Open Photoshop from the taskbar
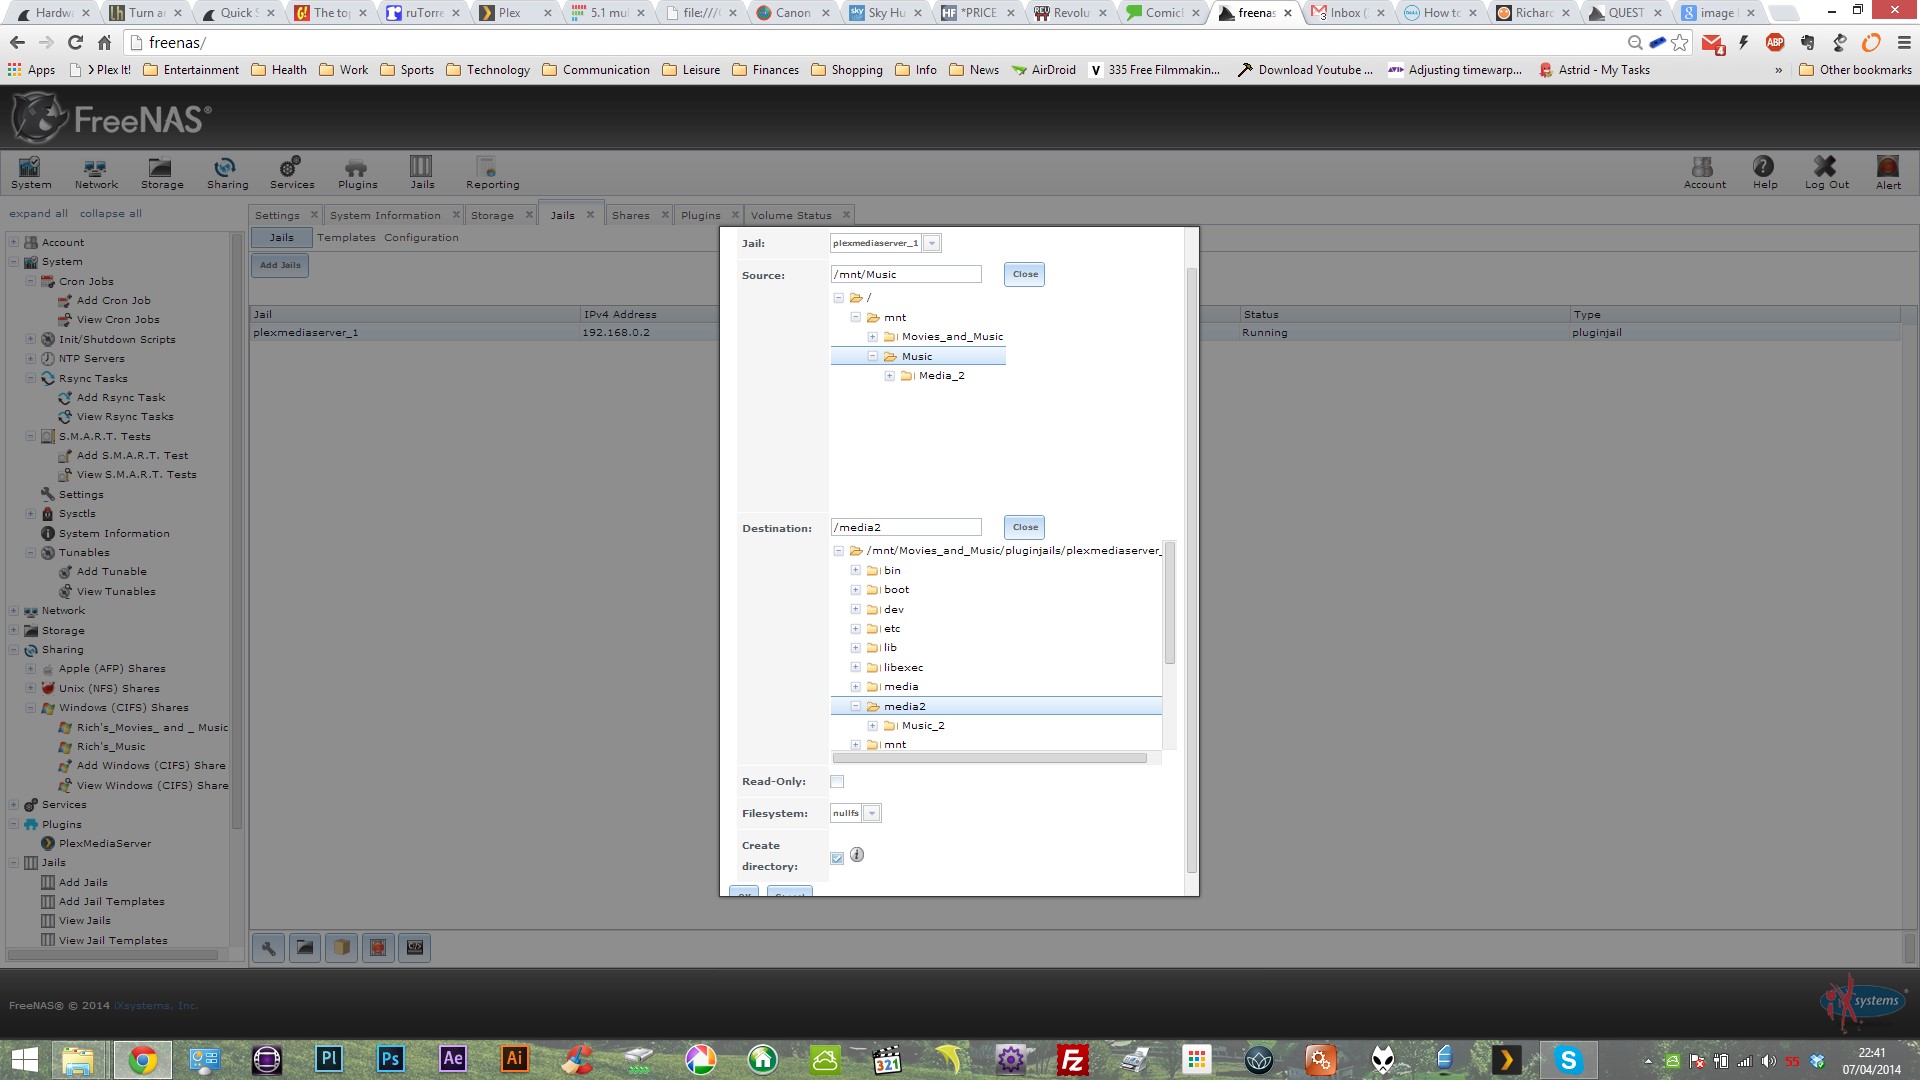The height and width of the screenshot is (1080, 1920). [390, 1059]
